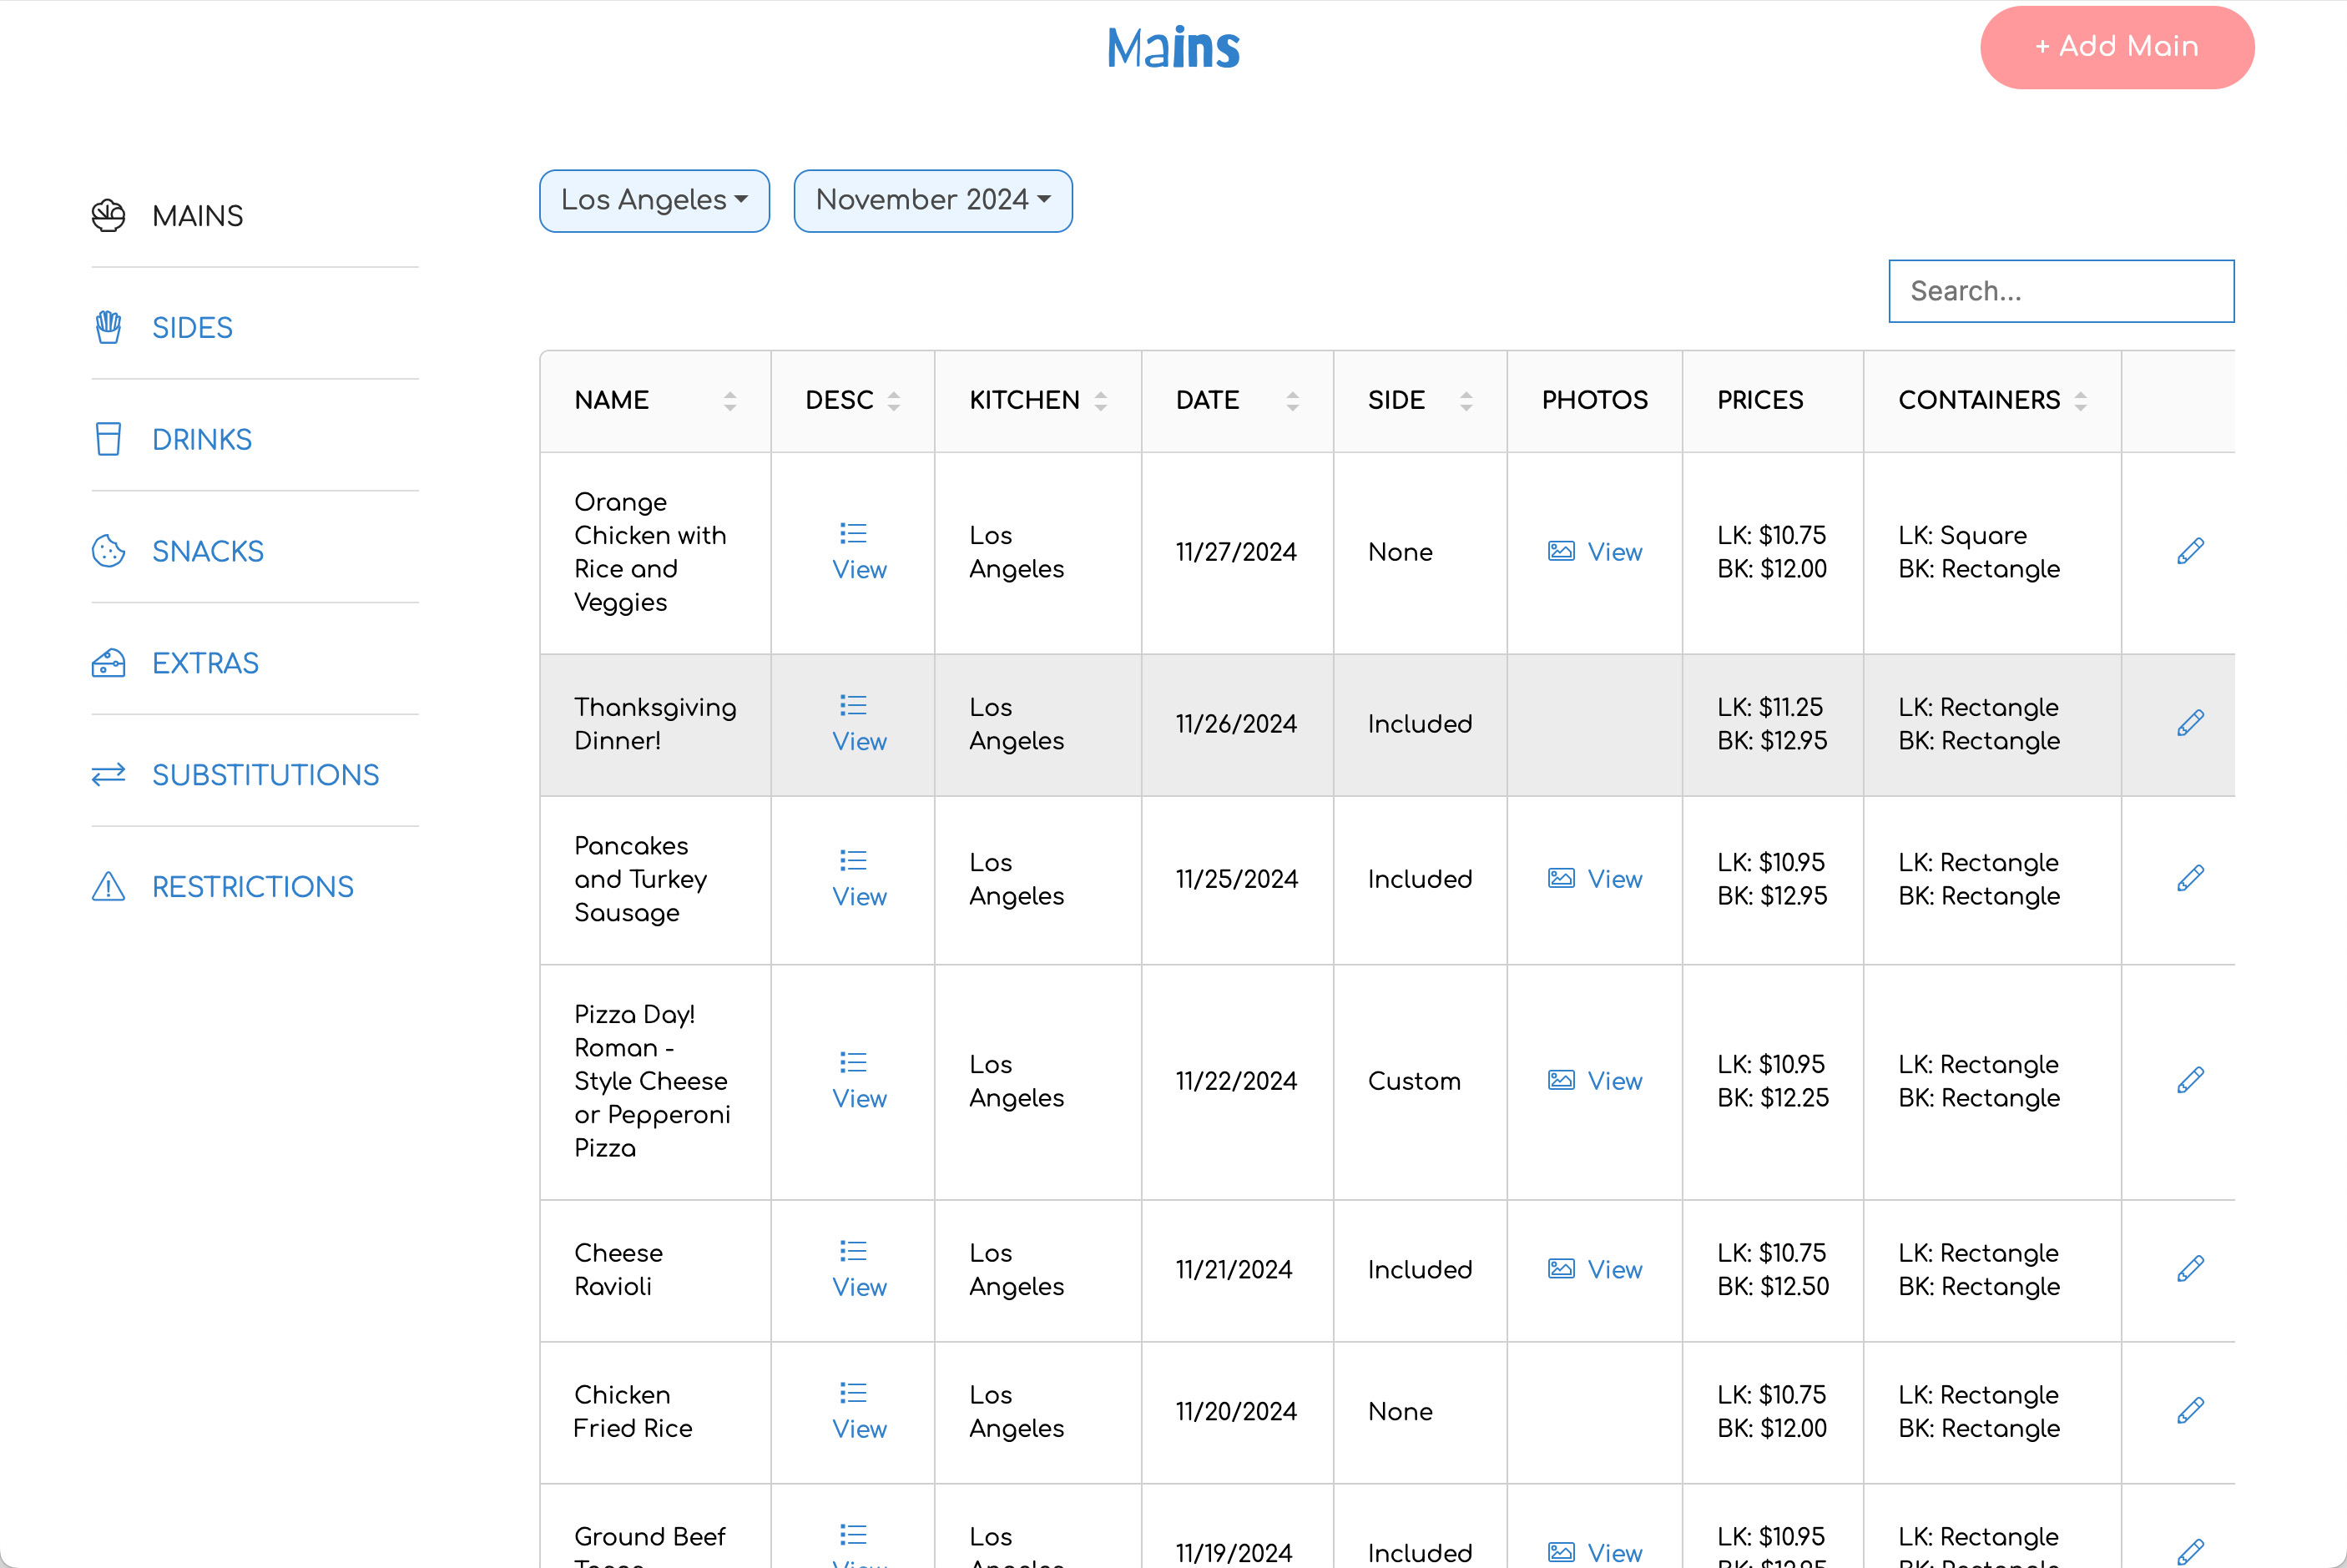Click the Extras cheese icon in sidebar

(x=108, y=663)
